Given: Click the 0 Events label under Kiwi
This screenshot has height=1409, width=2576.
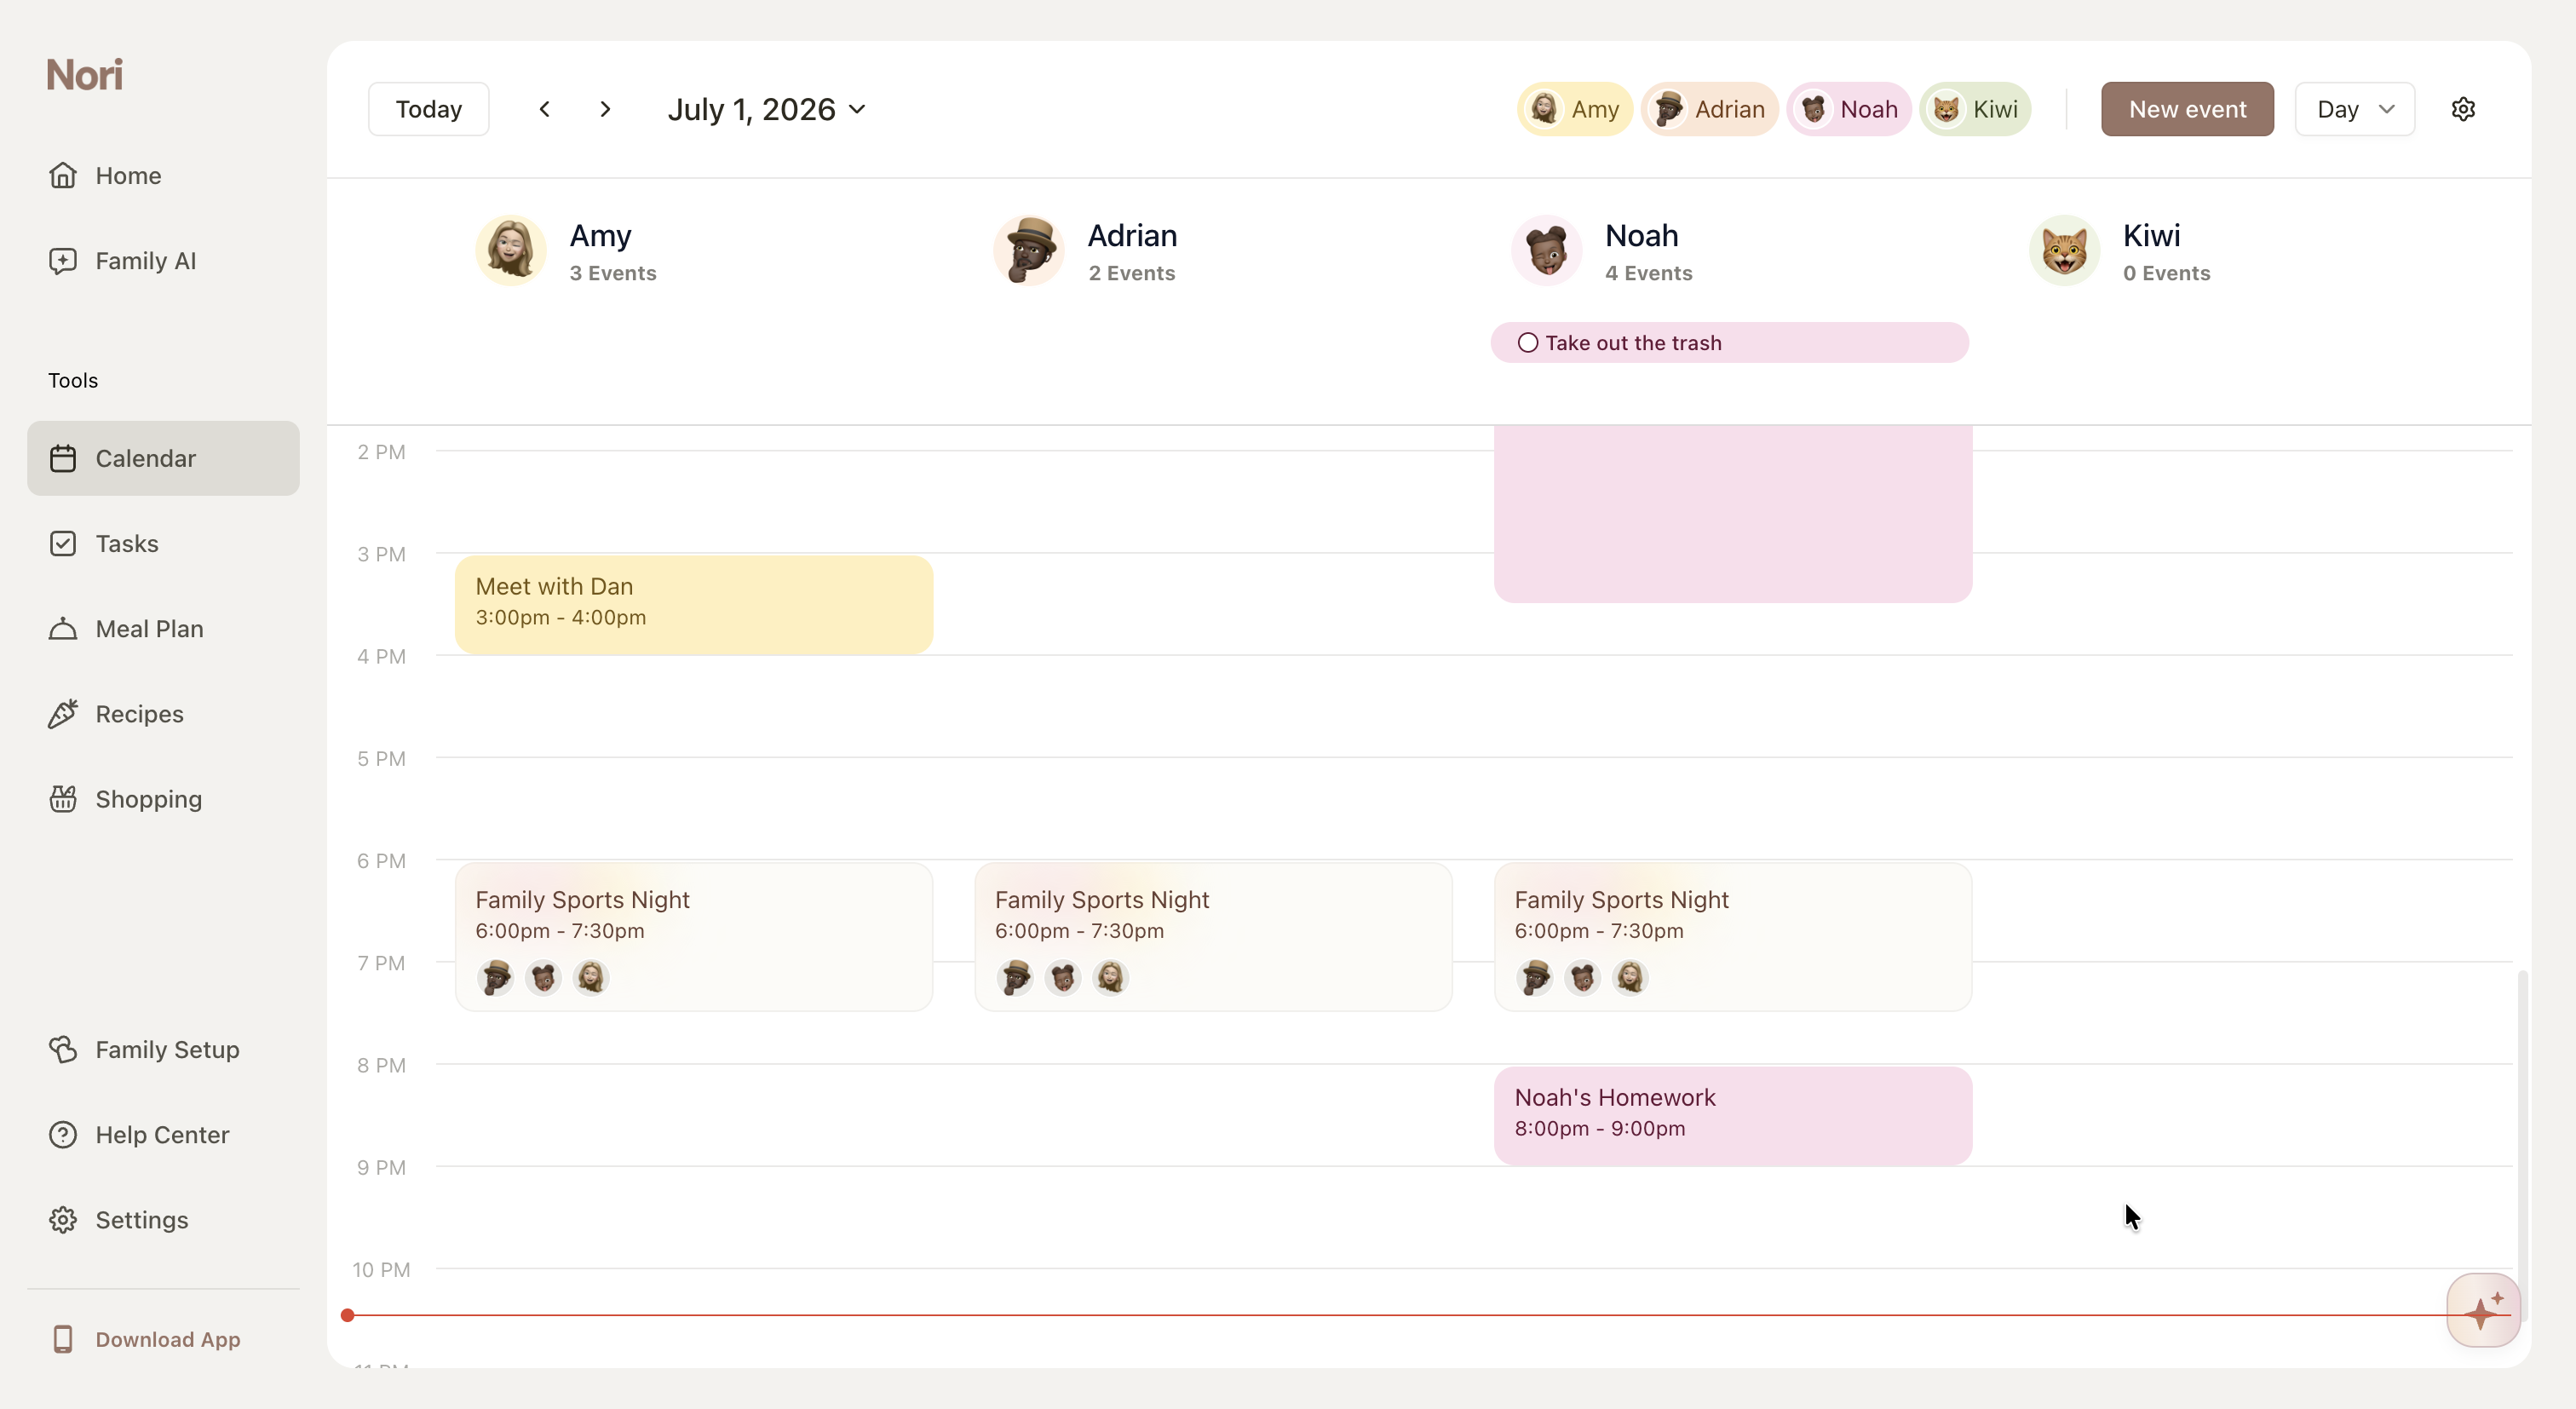Looking at the screenshot, I should (x=2167, y=274).
